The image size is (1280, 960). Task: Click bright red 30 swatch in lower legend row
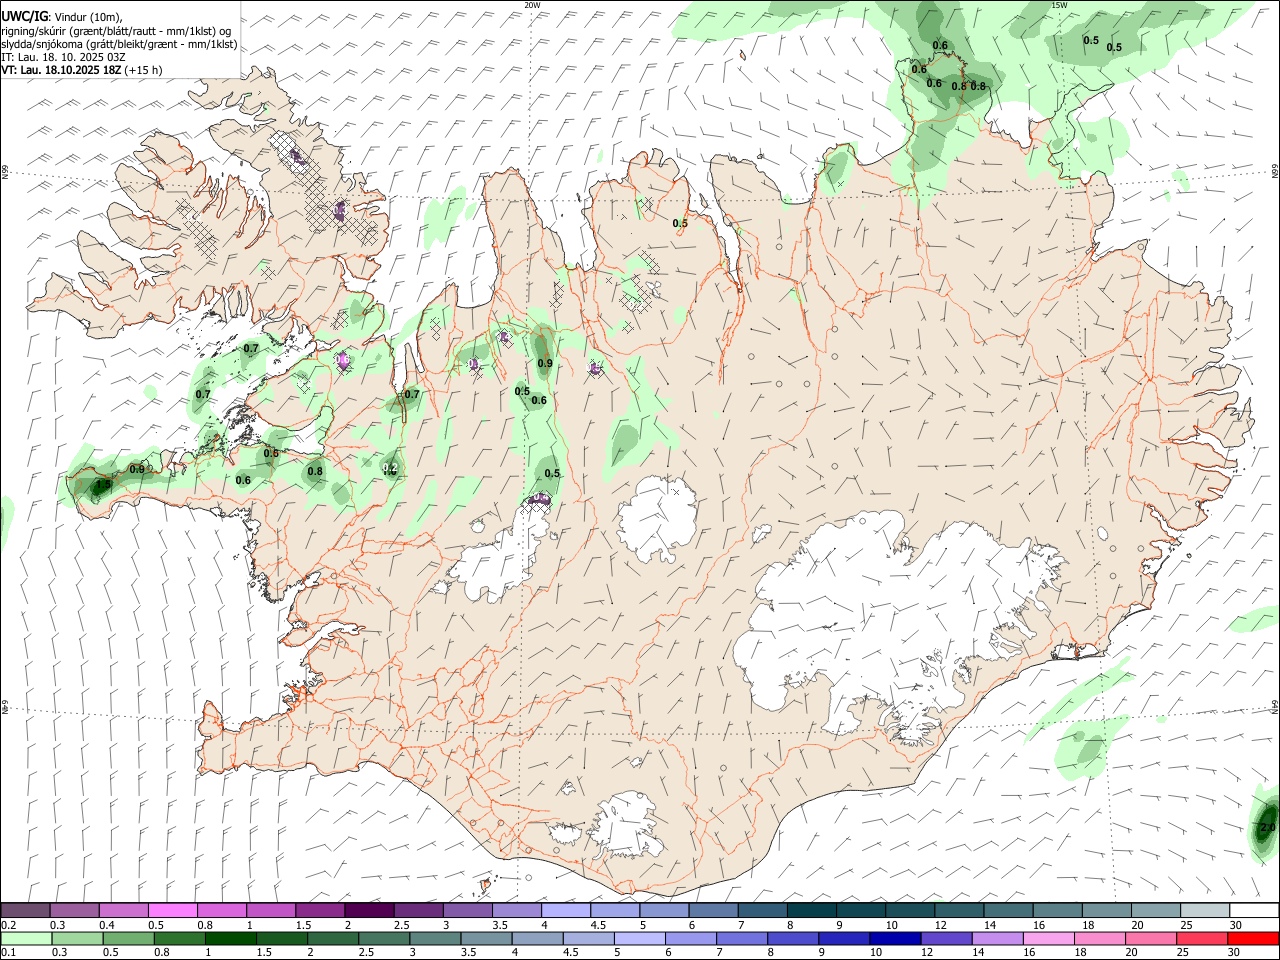tap(1252, 938)
